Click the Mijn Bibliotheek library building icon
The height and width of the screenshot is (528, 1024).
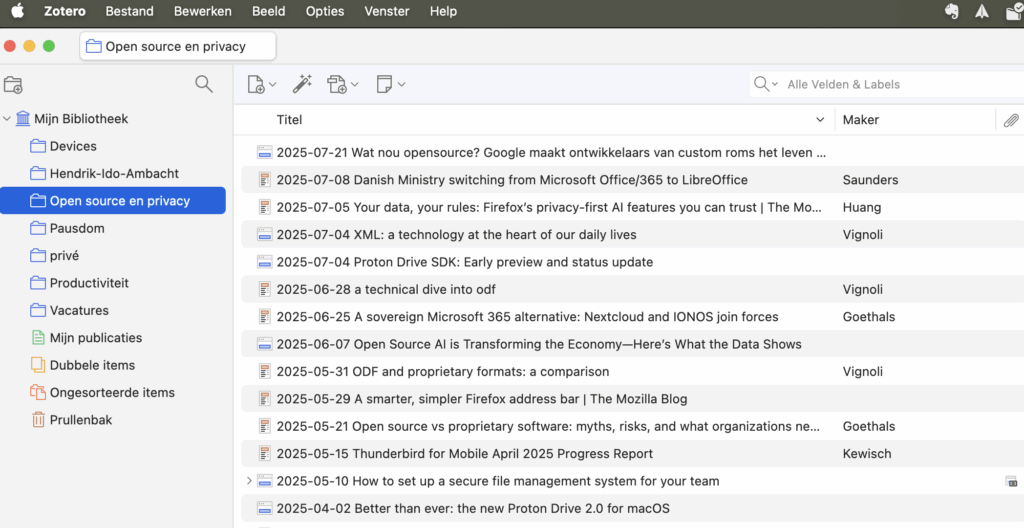(23, 119)
